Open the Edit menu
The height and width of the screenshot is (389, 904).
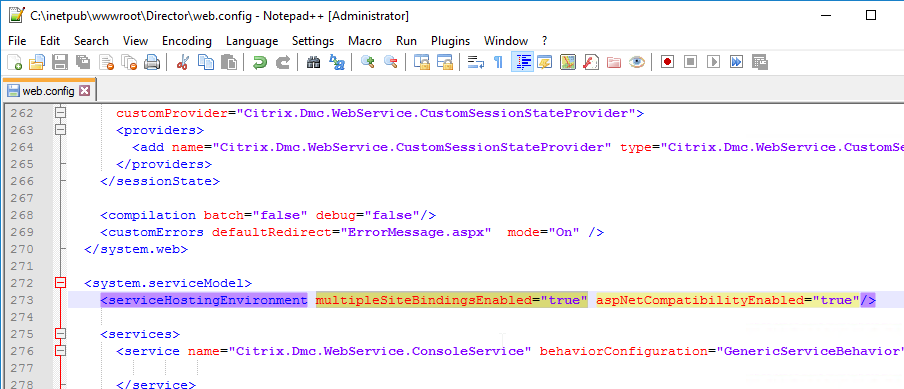coord(50,41)
